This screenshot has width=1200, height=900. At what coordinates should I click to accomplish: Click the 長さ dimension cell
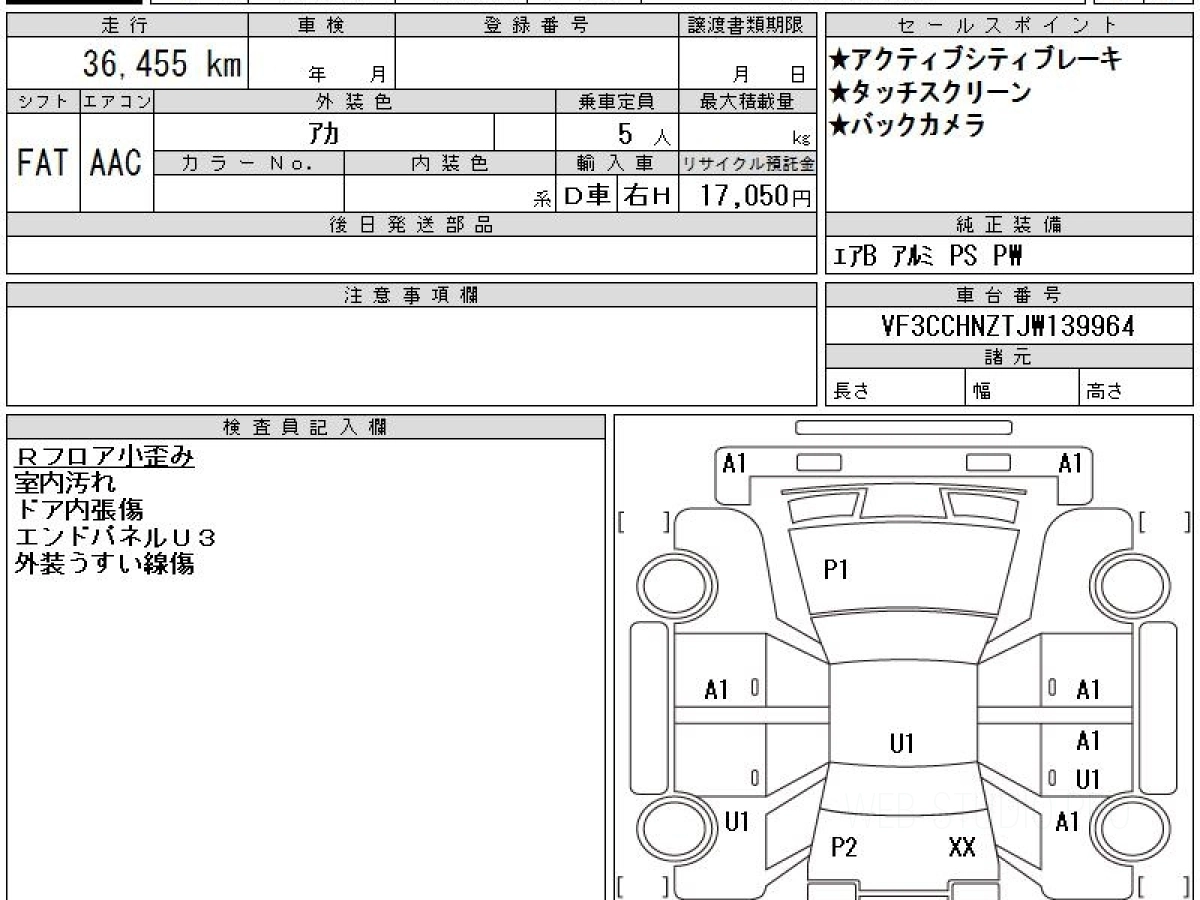[x=895, y=389]
